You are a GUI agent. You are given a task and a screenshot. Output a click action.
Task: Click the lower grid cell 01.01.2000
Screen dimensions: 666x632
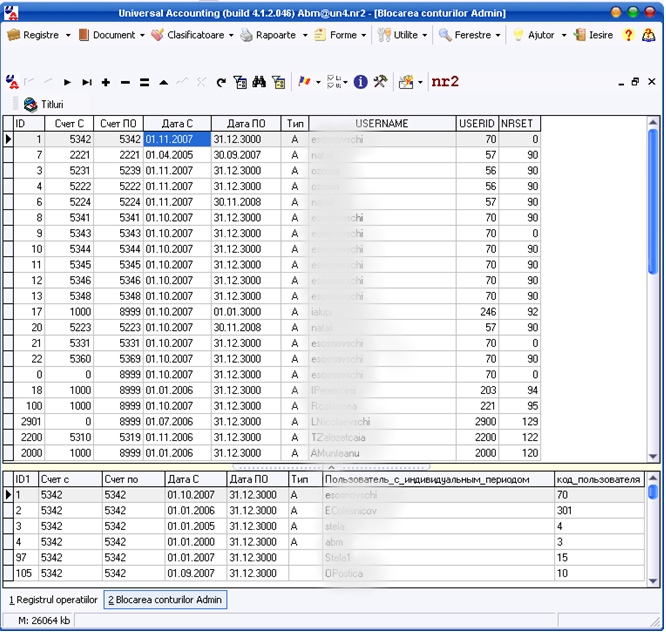[x=196, y=542]
